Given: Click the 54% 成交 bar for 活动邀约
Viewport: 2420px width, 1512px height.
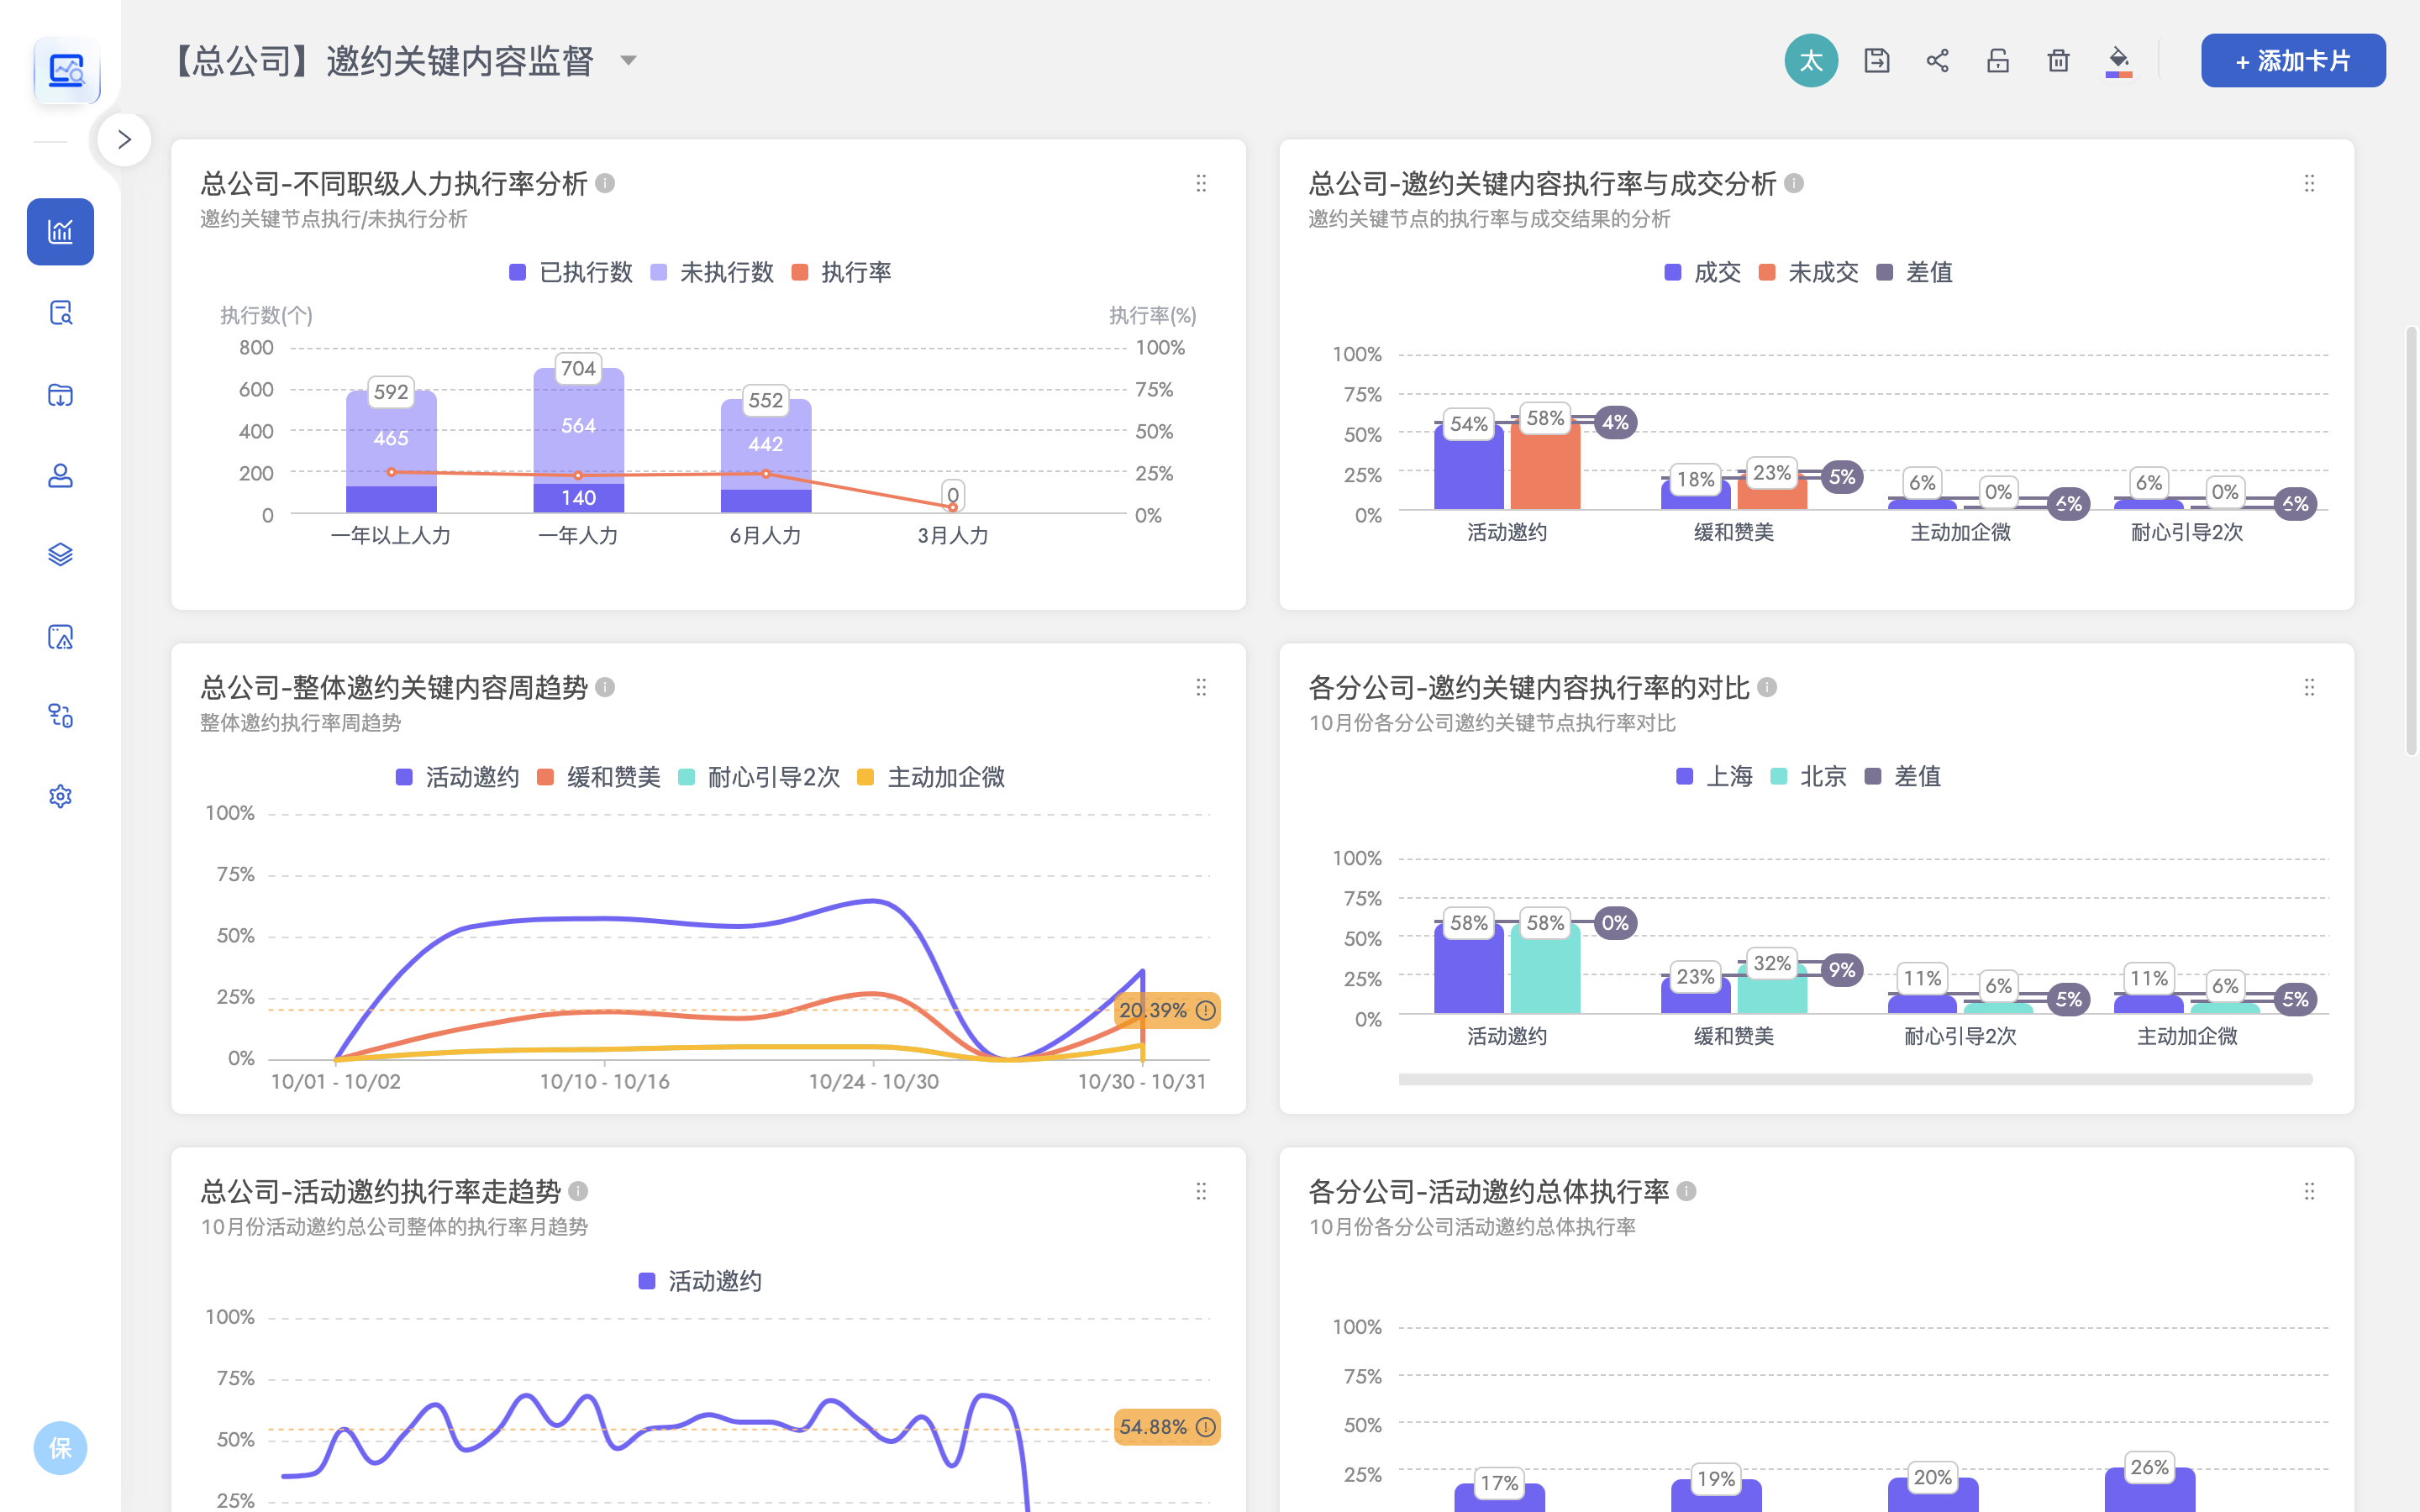Looking at the screenshot, I should pyautogui.click(x=1469, y=466).
